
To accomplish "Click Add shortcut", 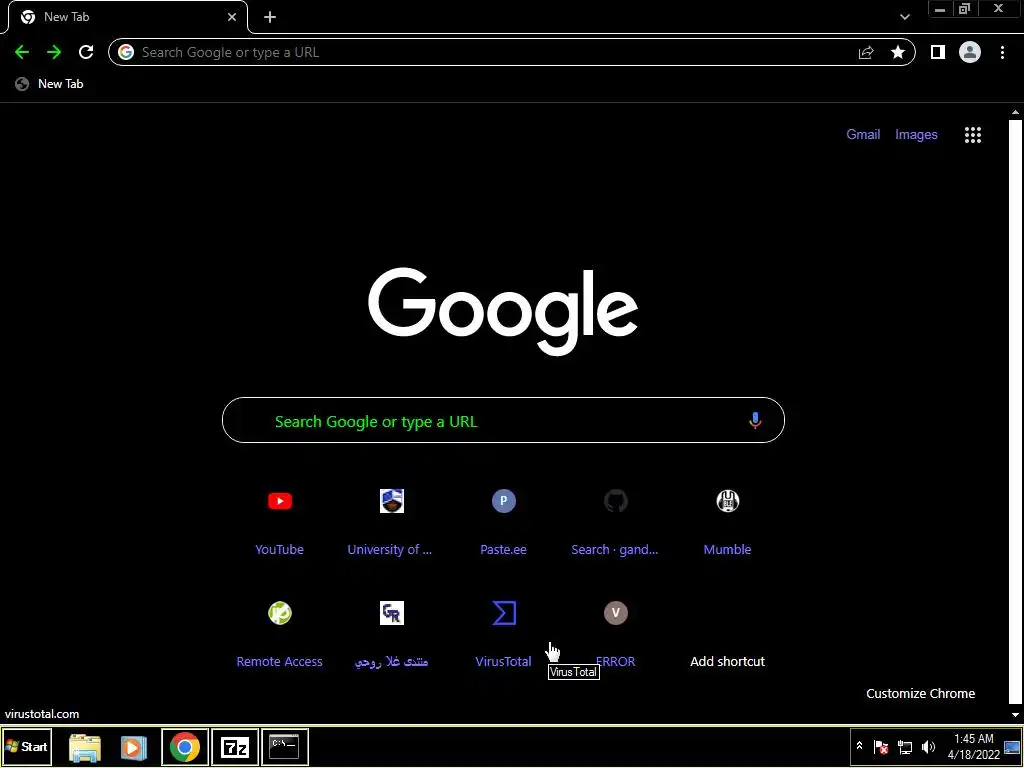I will [728, 662].
